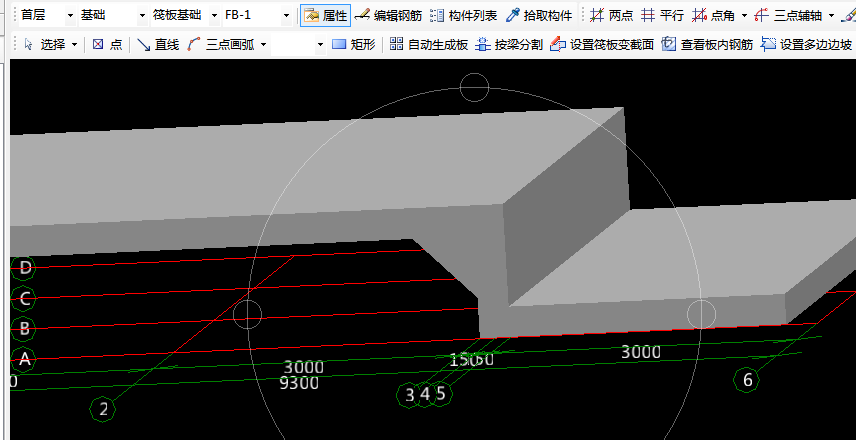Select the 平行 parallel axis tool

coord(662,16)
